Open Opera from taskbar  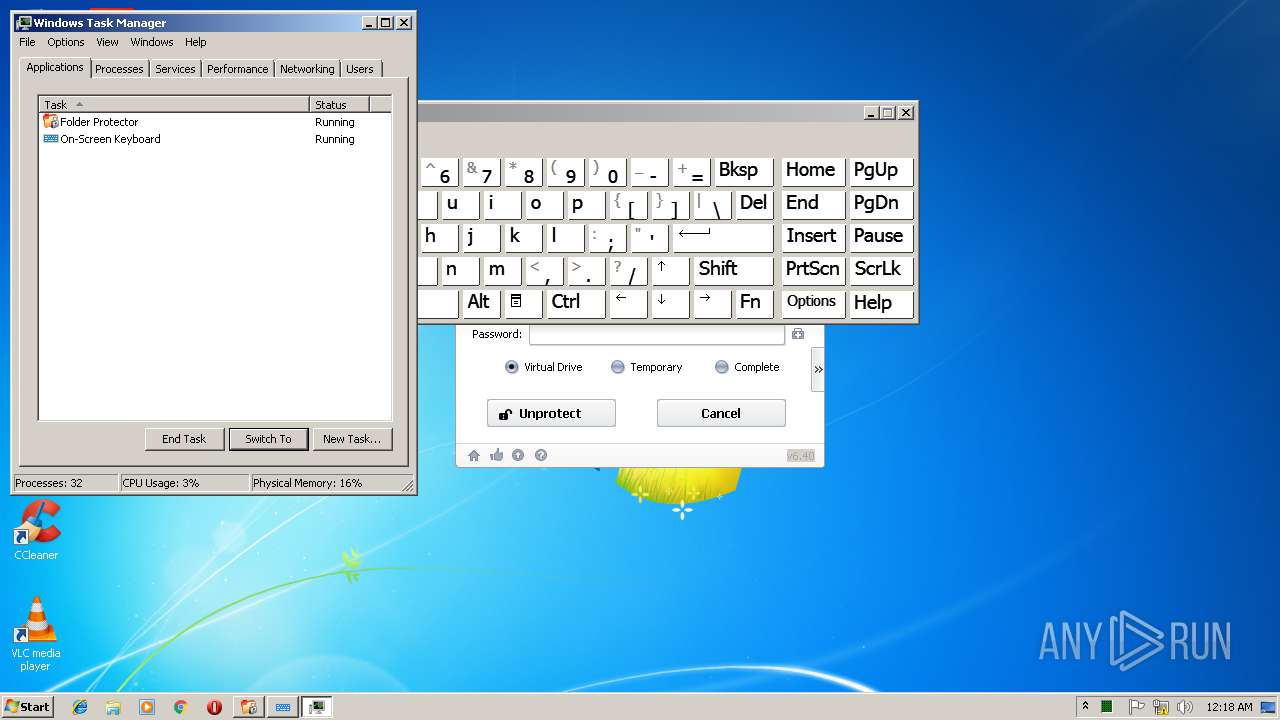214,707
